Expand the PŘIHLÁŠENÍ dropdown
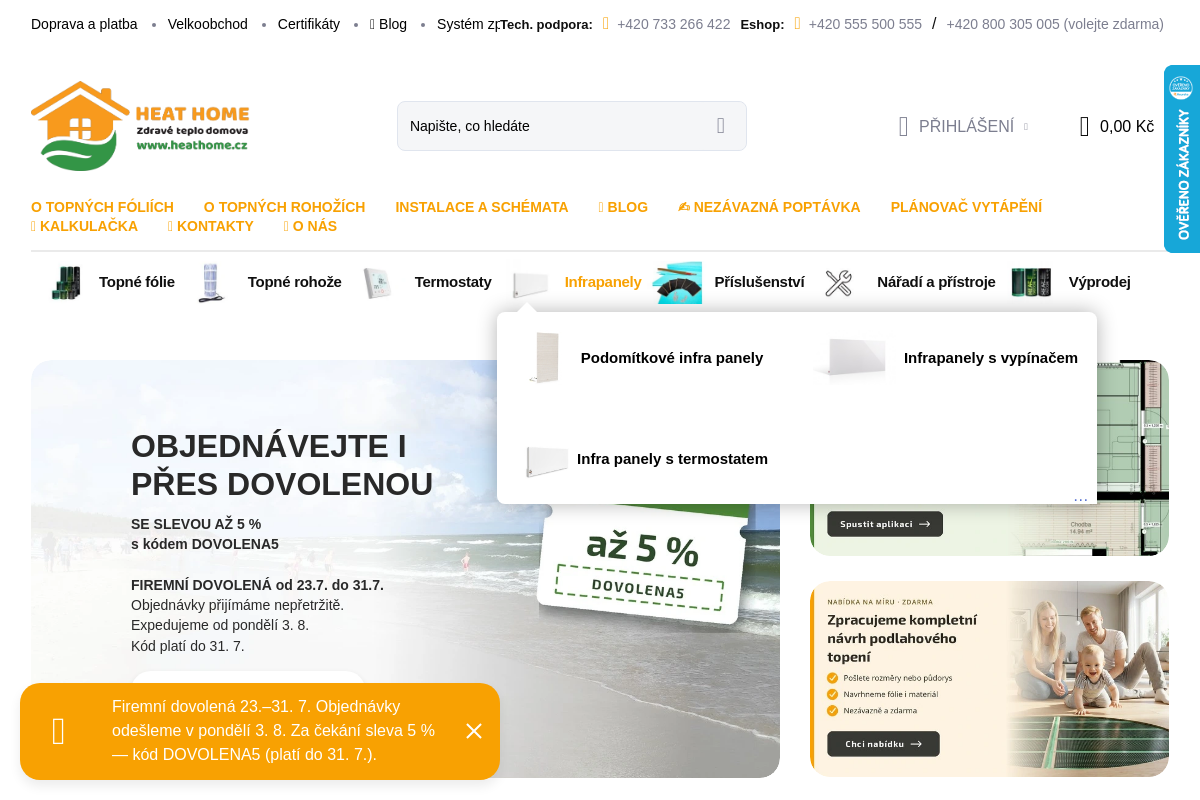 tap(966, 126)
